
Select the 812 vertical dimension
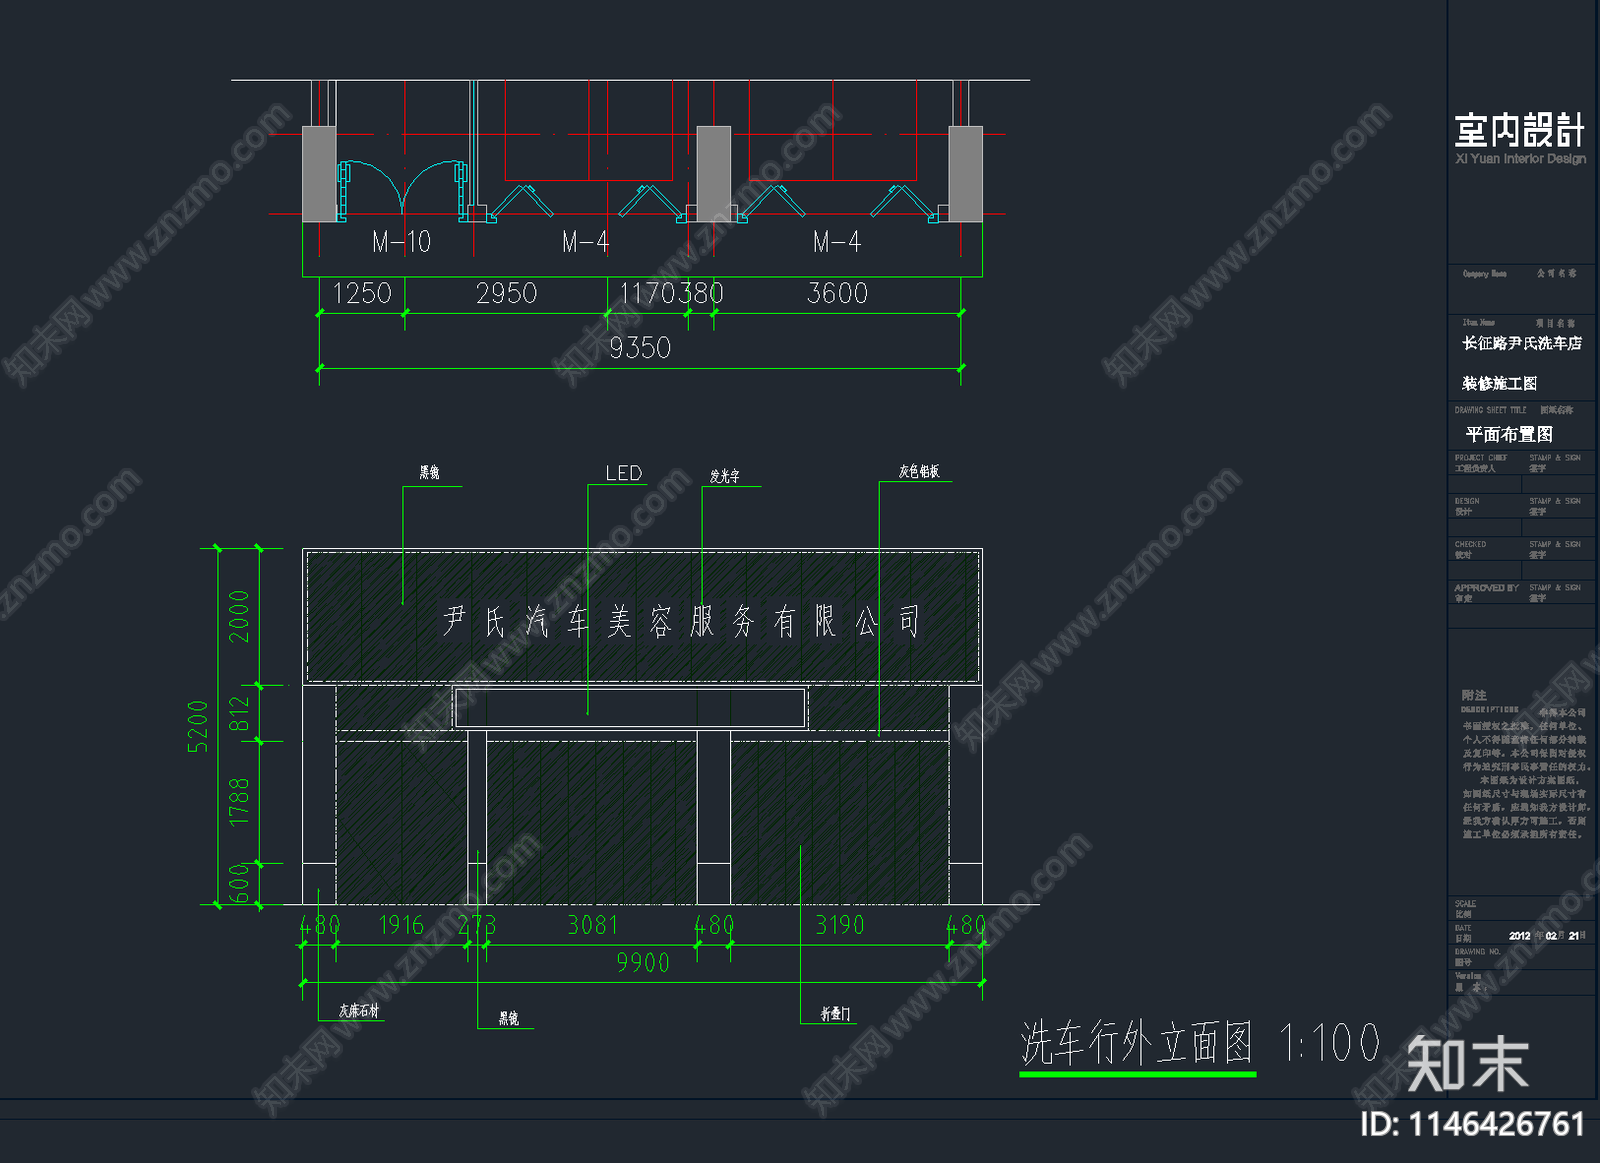[x=238, y=713]
